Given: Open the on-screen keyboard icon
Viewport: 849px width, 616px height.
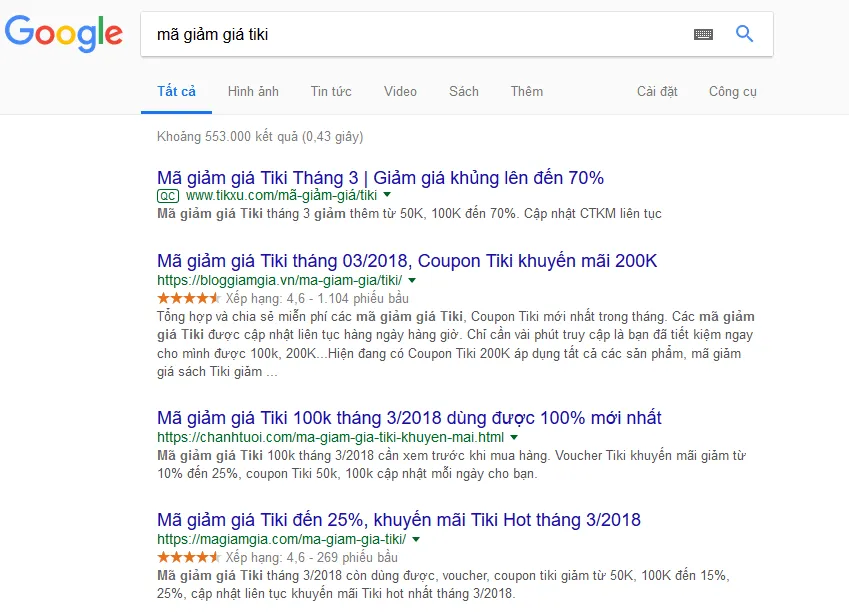Looking at the screenshot, I should [x=703, y=35].
